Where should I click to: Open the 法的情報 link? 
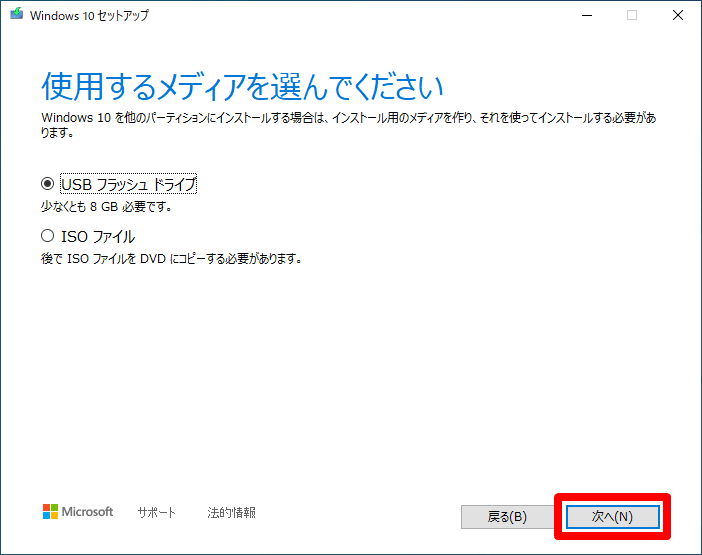tap(231, 512)
